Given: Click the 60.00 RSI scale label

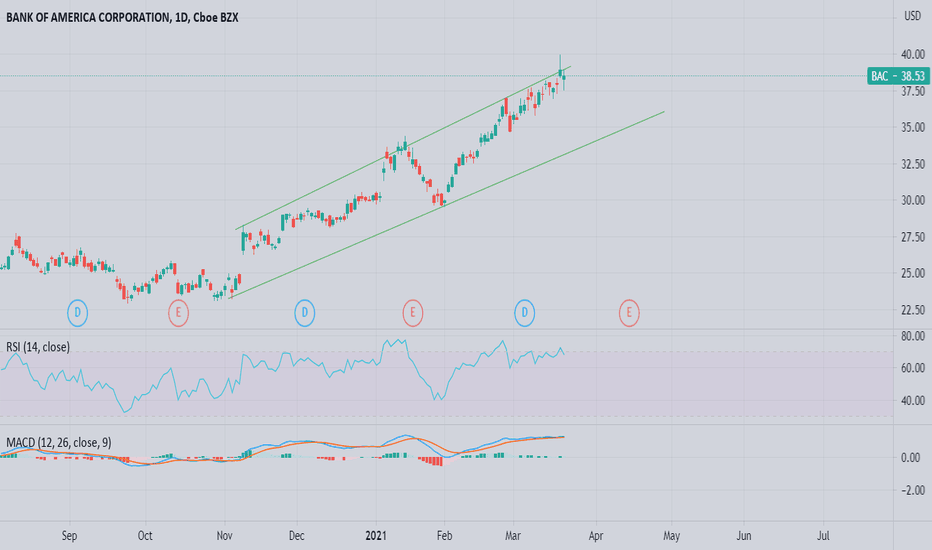Looking at the screenshot, I should tap(913, 368).
